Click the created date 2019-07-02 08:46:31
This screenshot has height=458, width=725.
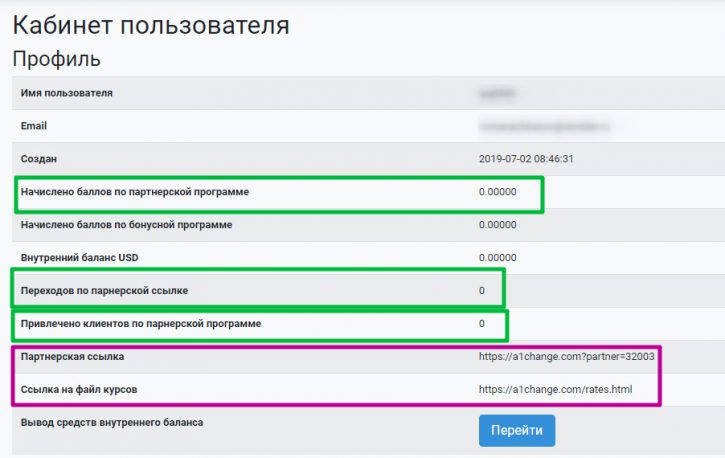pos(526,159)
